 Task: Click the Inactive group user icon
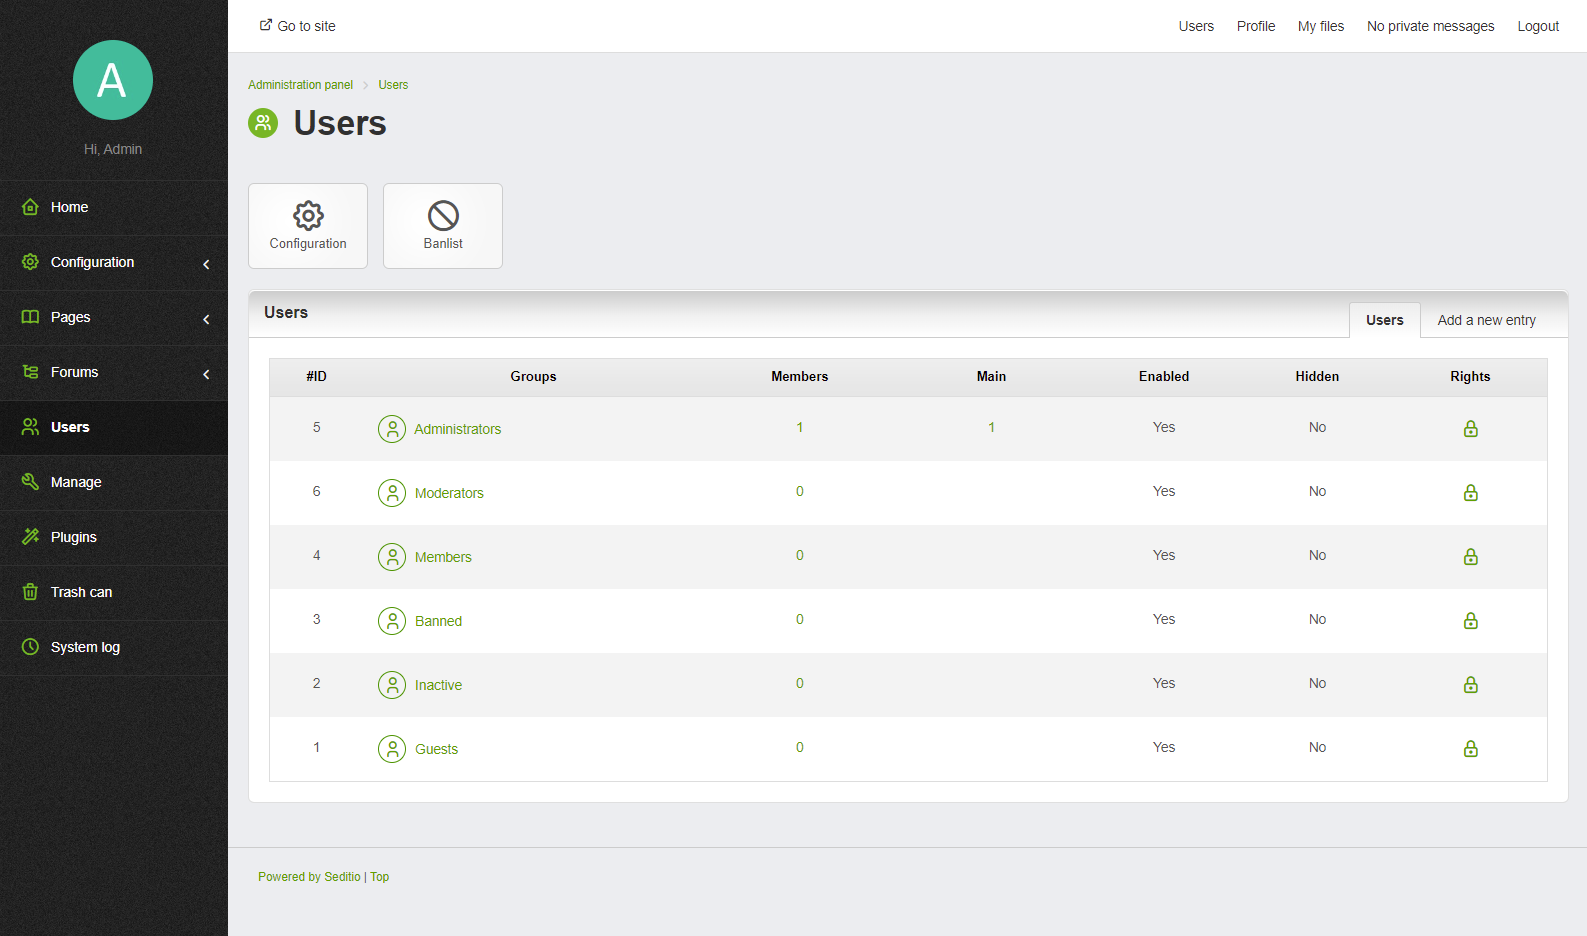click(392, 685)
